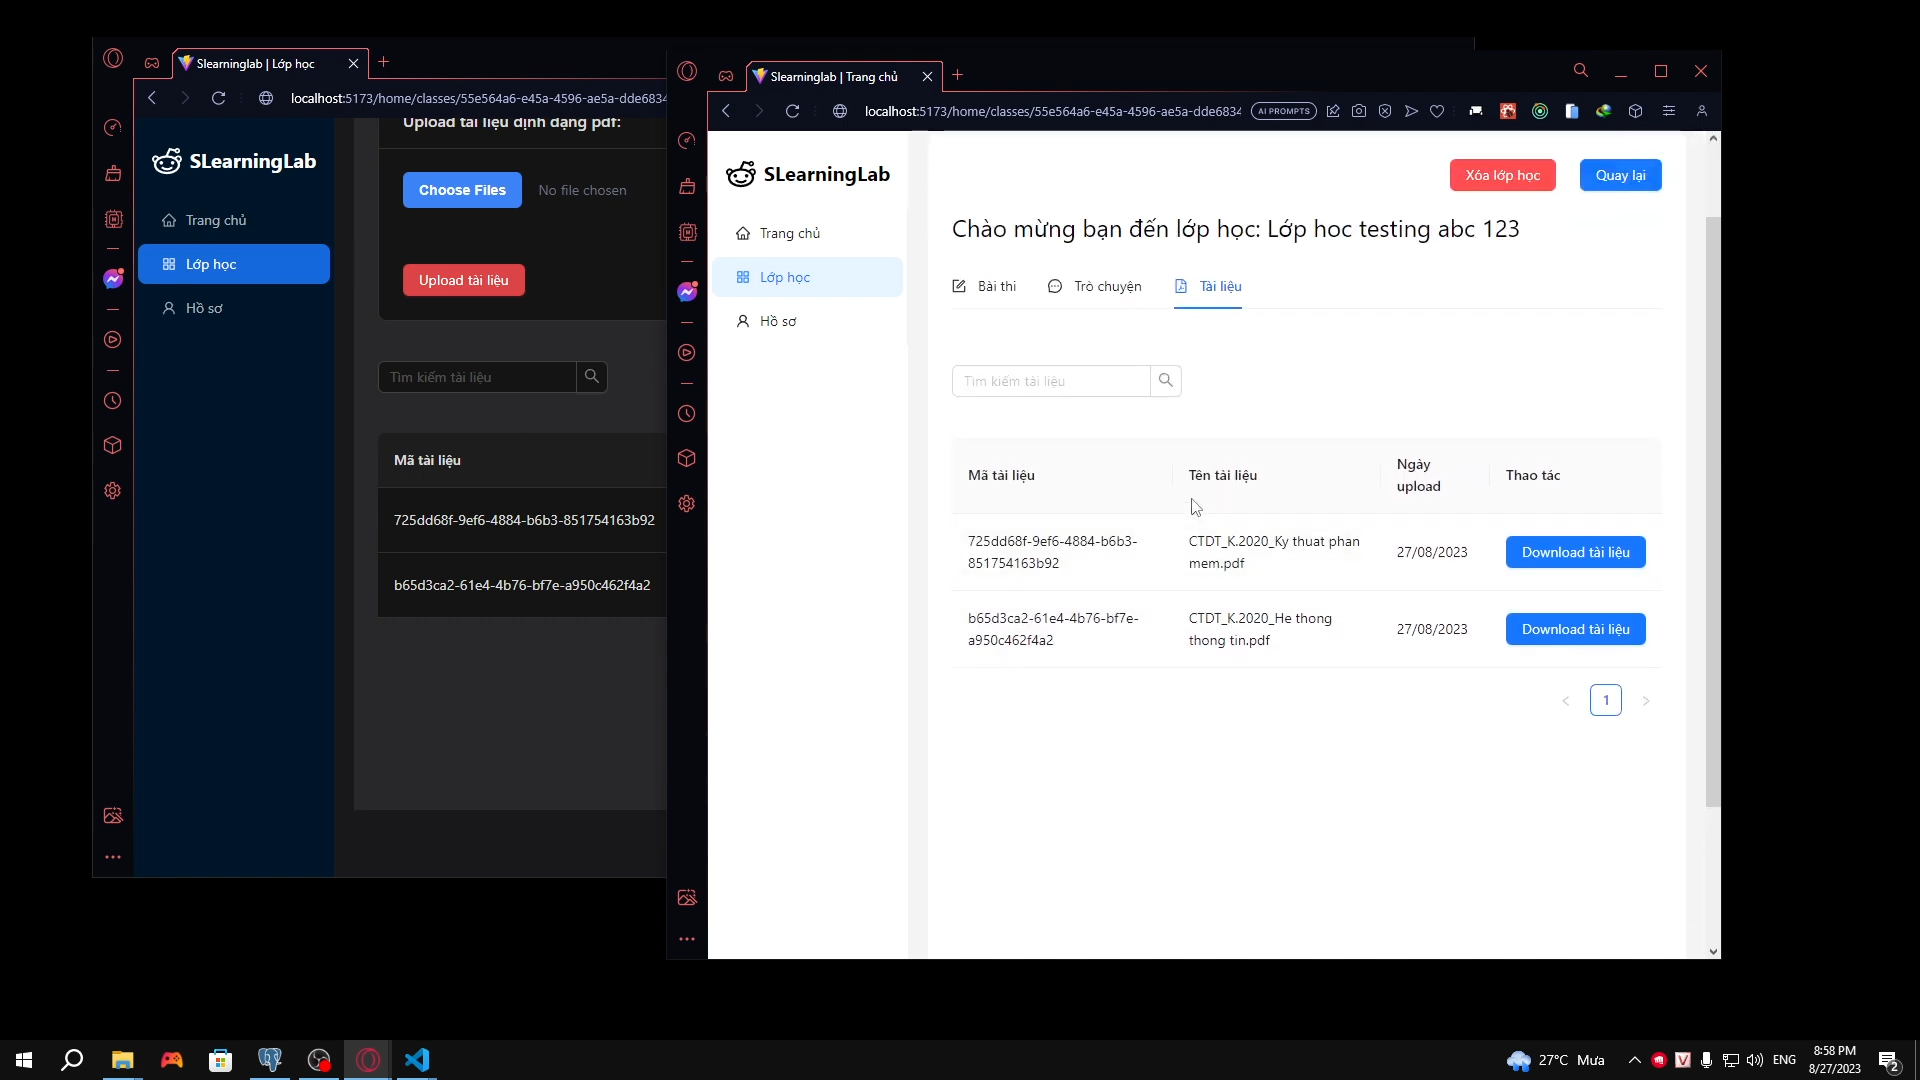
Task: Click the Xóa lớp học button
Action: click(x=1502, y=175)
